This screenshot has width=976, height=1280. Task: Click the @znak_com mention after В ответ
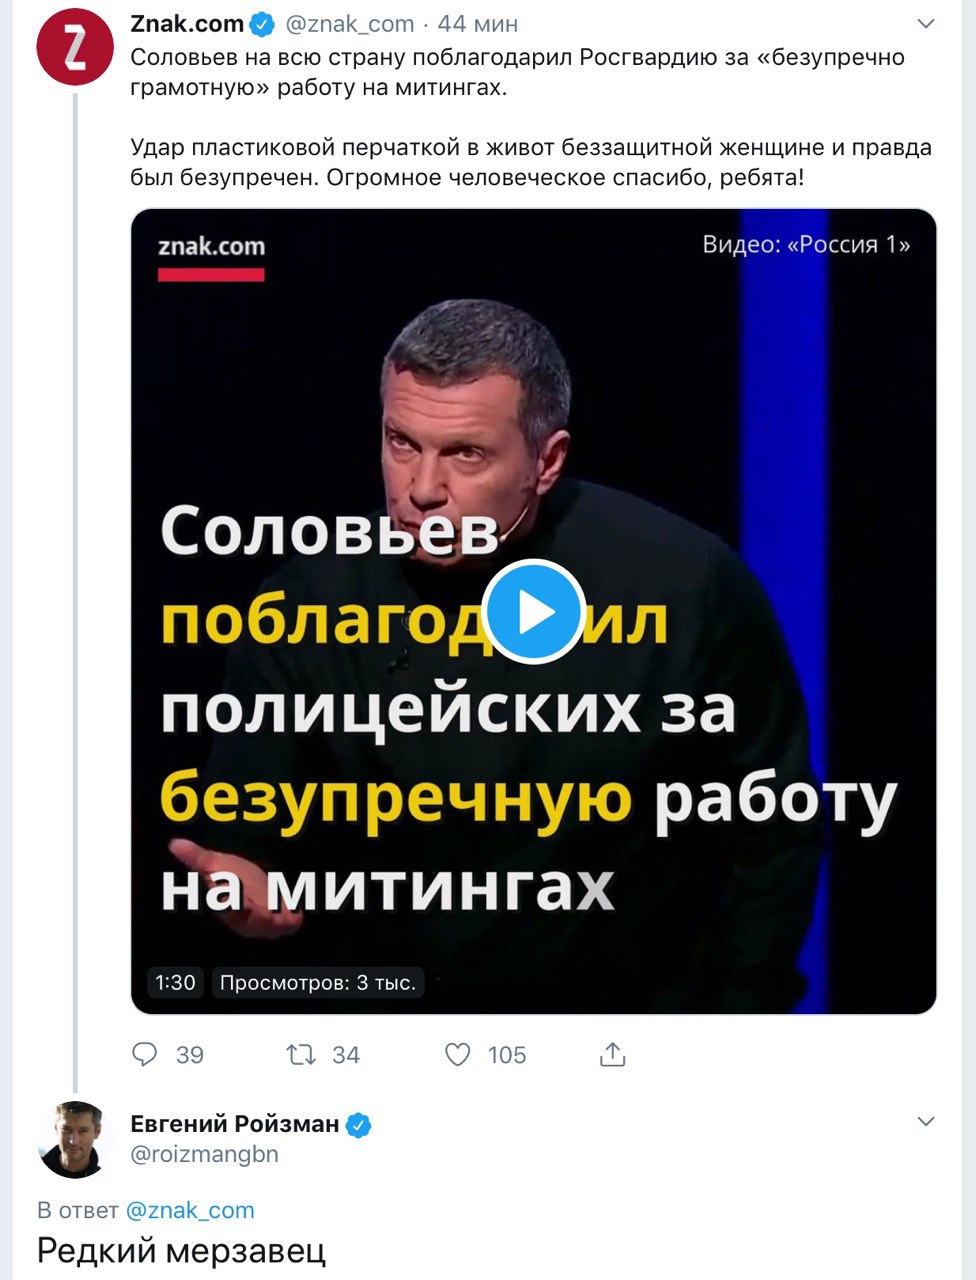tap(190, 1210)
